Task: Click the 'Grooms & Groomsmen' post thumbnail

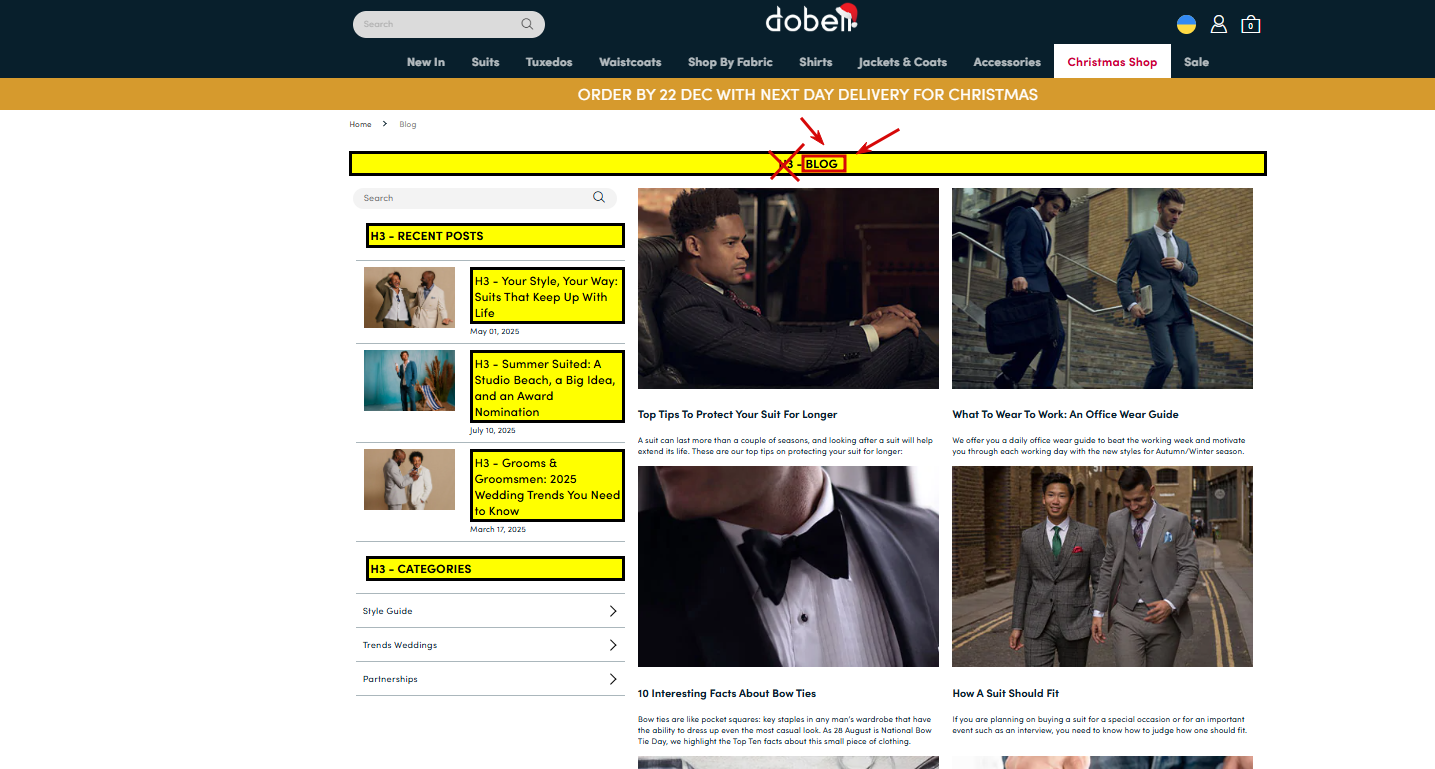Action: click(409, 479)
